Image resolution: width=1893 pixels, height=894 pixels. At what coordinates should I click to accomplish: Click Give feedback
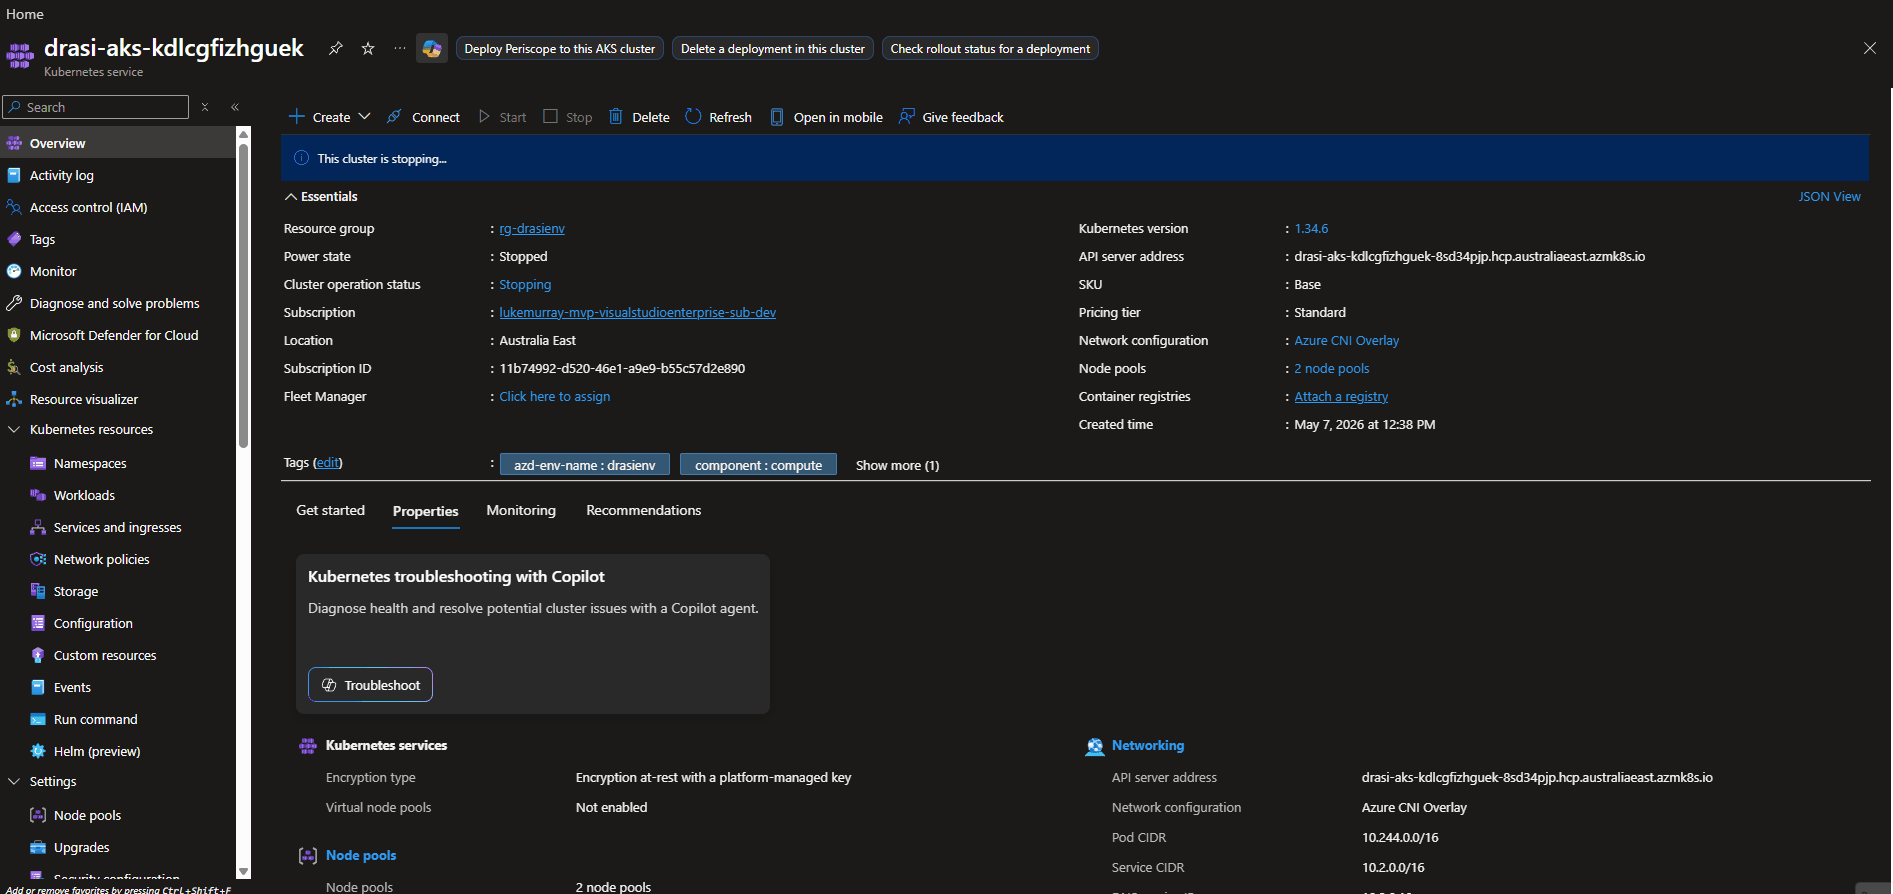click(x=951, y=117)
